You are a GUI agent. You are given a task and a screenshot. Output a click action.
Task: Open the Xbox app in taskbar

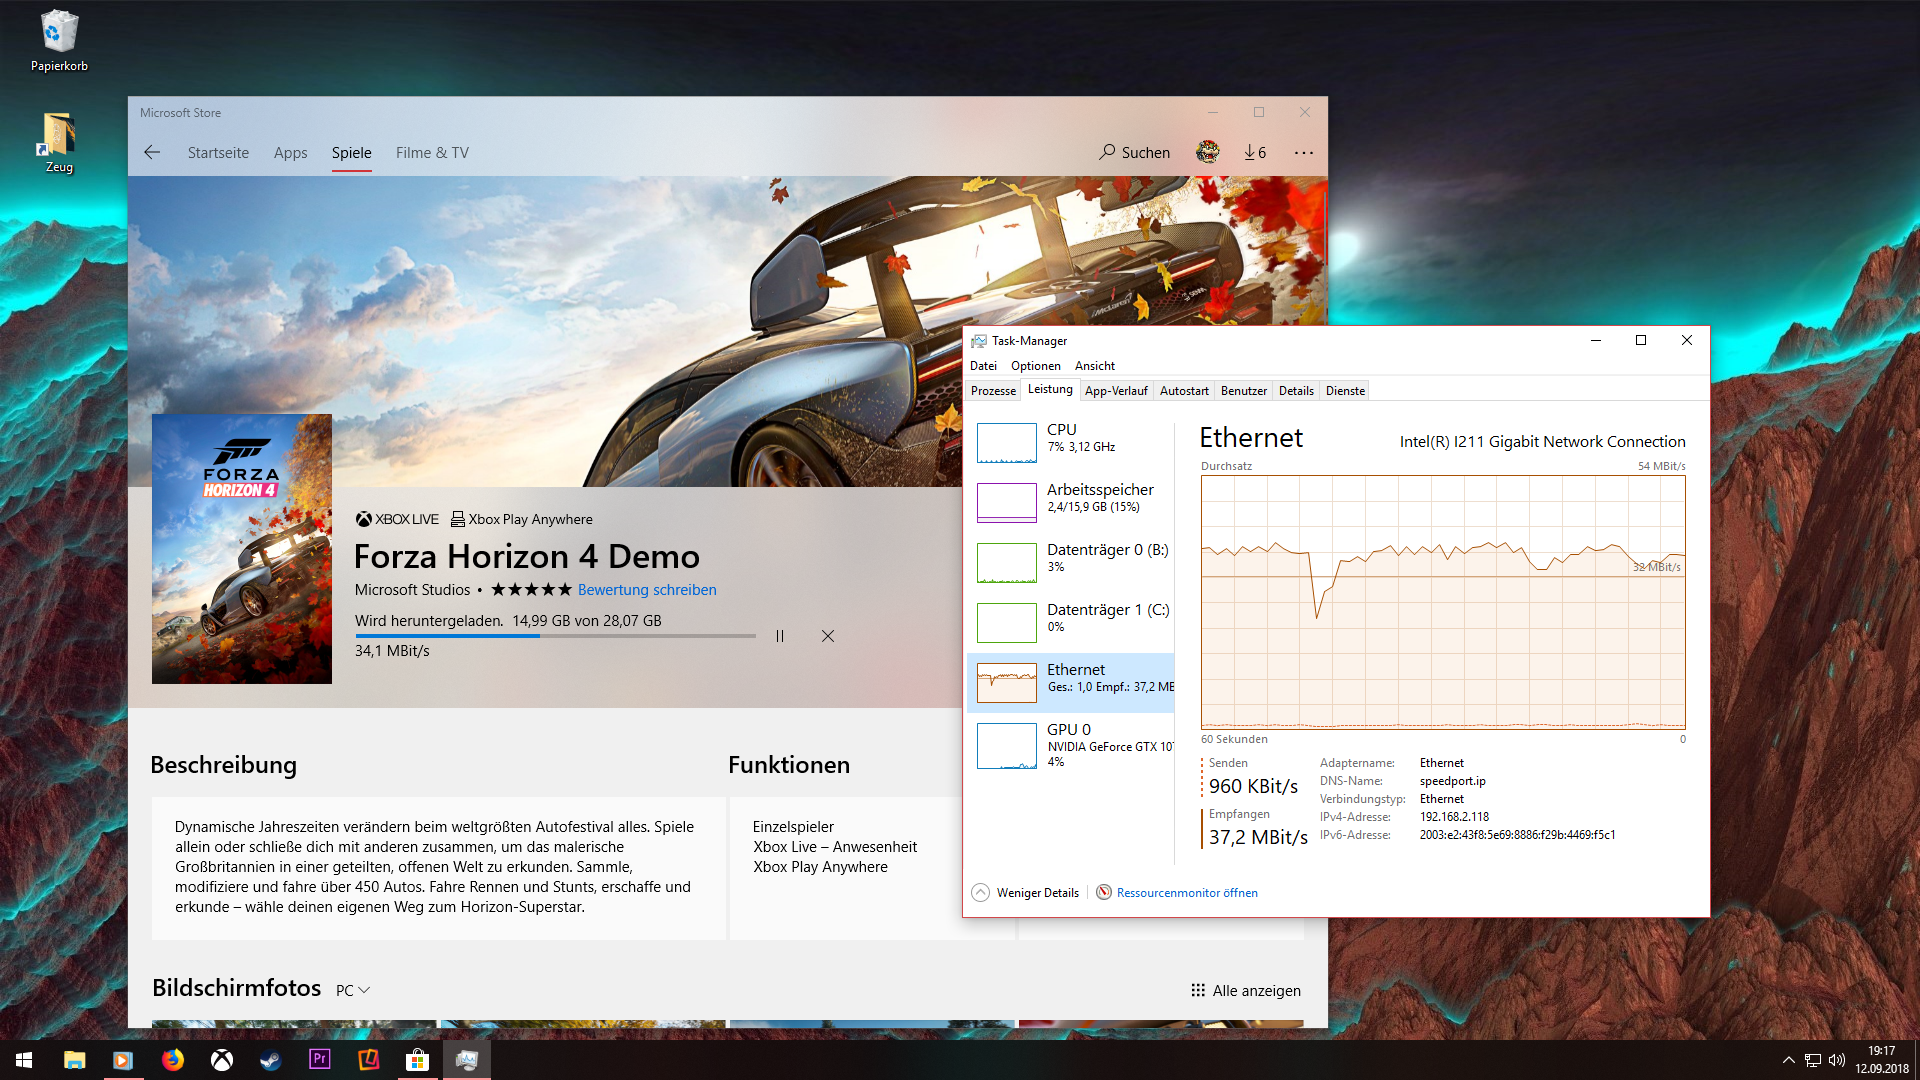click(221, 1060)
